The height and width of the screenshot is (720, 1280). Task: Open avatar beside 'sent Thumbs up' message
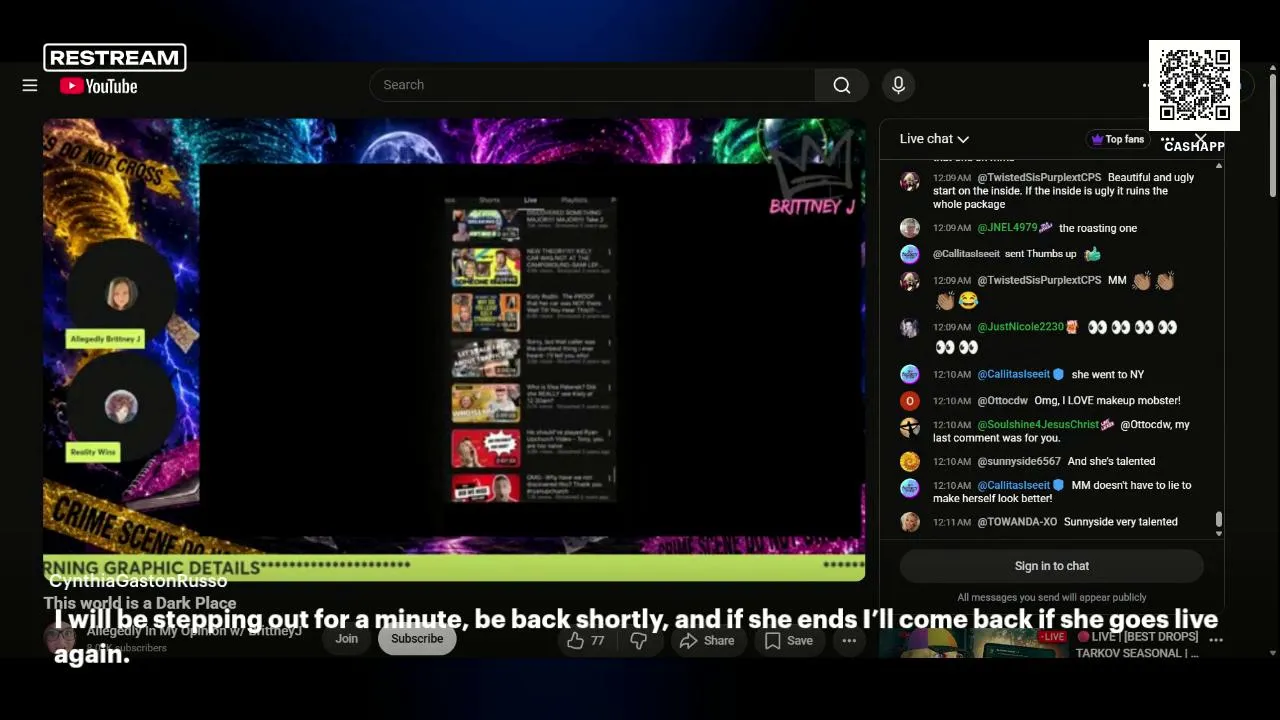pos(909,254)
